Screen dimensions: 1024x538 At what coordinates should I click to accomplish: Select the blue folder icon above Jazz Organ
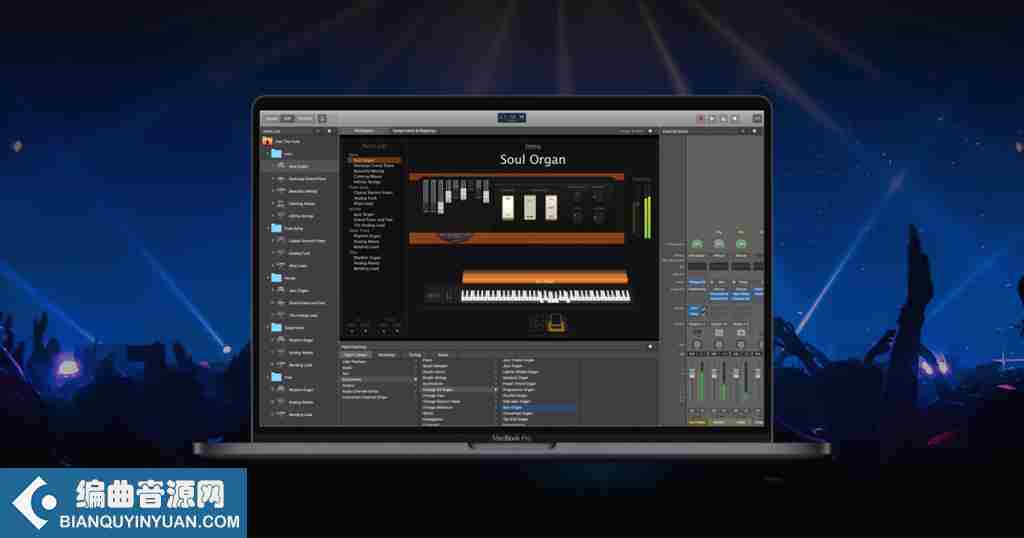click(x=276, y=278)
